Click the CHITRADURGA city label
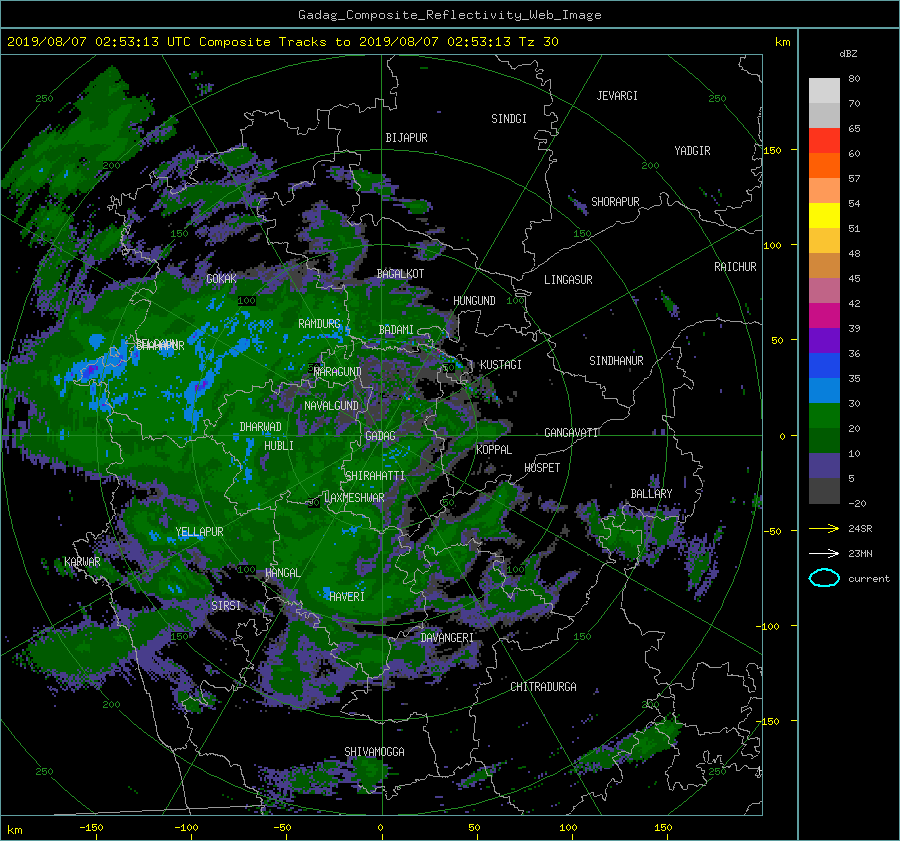The height and width of the screenshot is (841, 900). 544,687
